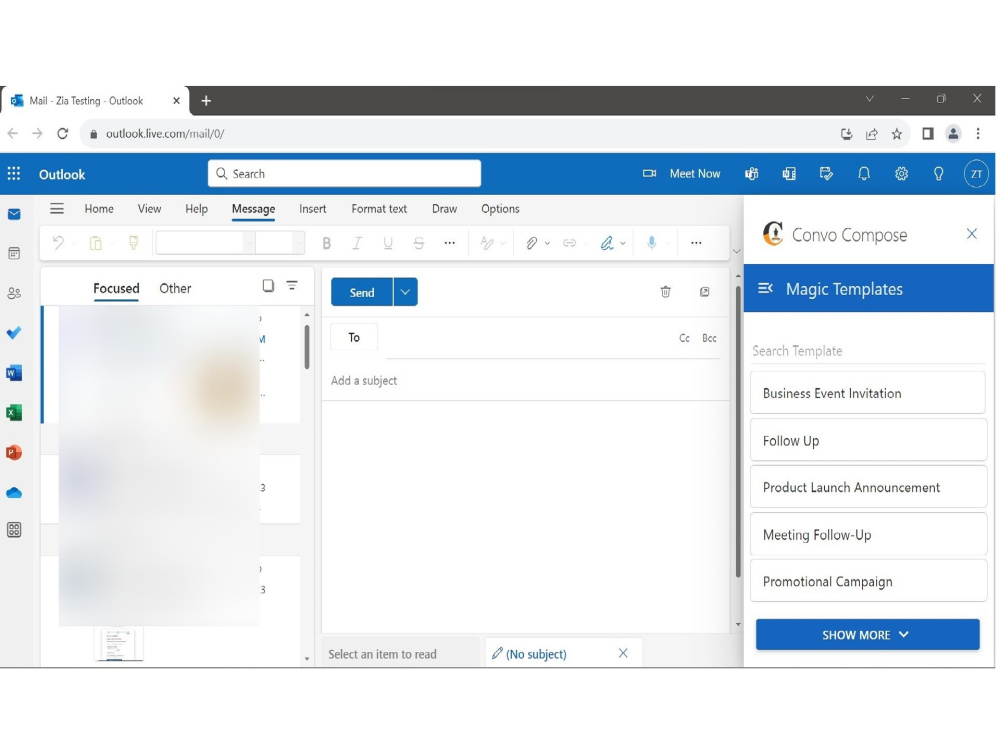Open ribbon overflow ellipsis at right end
Viewport: 1000px width, 750px height.
coord(696,243)
